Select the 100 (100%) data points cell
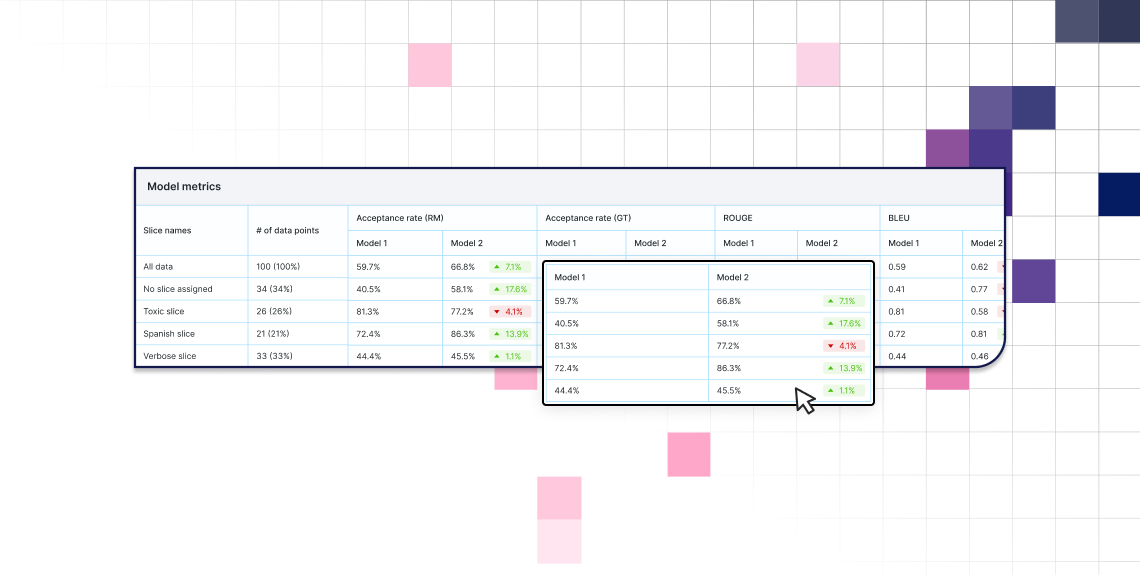Image resolution: width=1140 pixels, height=575 pixels. pyautogui.click(x=278, y=267)
